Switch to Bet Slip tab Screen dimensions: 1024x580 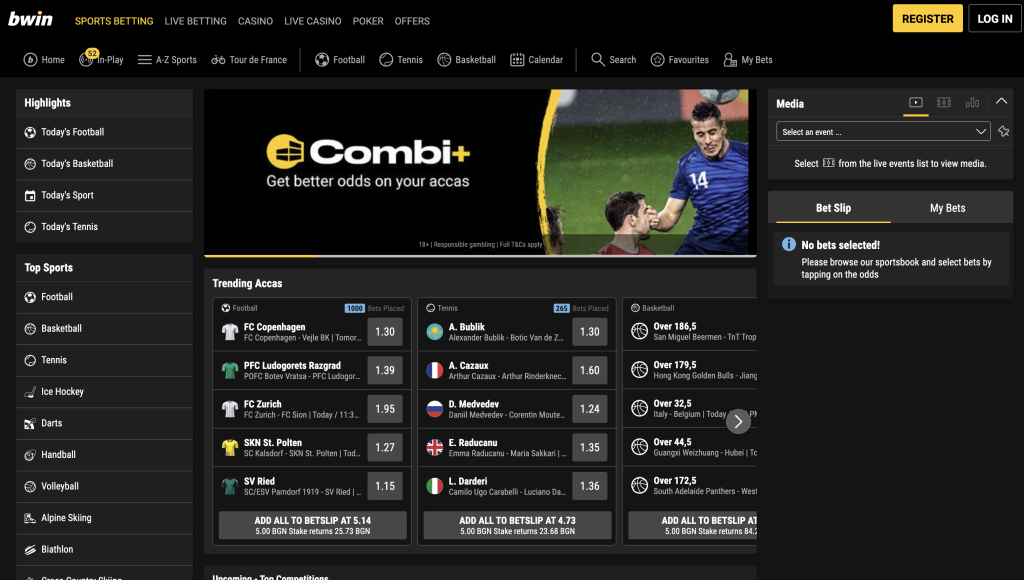(x=833, y=208)
